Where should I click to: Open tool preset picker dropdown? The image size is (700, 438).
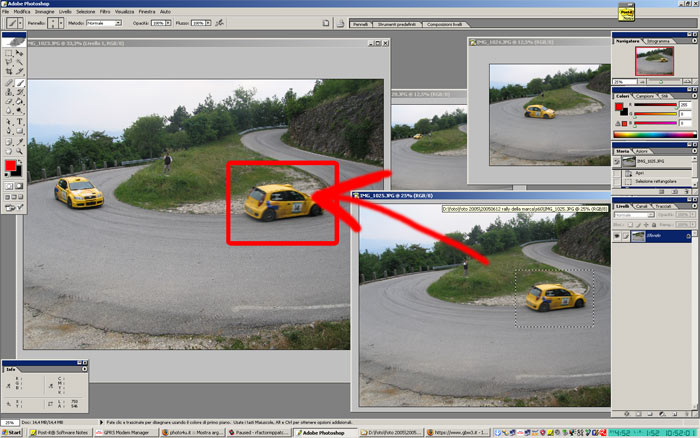pos(20,23)
